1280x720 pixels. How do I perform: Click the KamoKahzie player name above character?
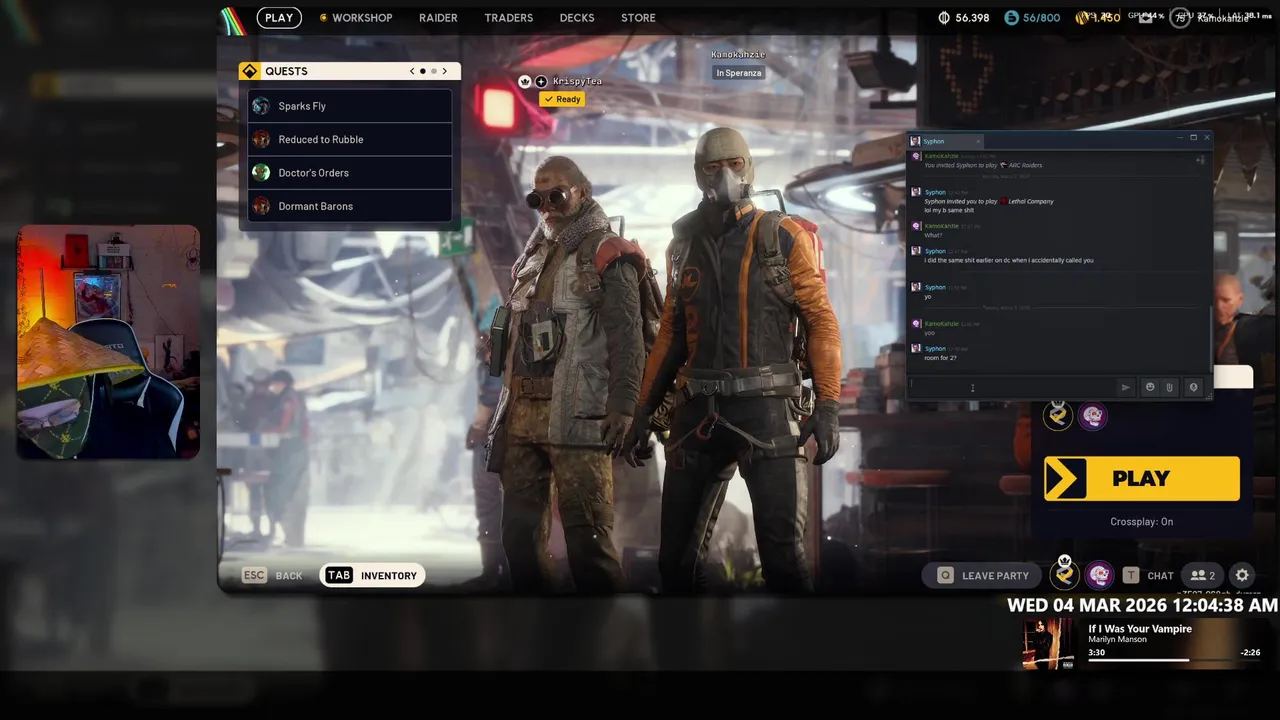pos(738,55)
